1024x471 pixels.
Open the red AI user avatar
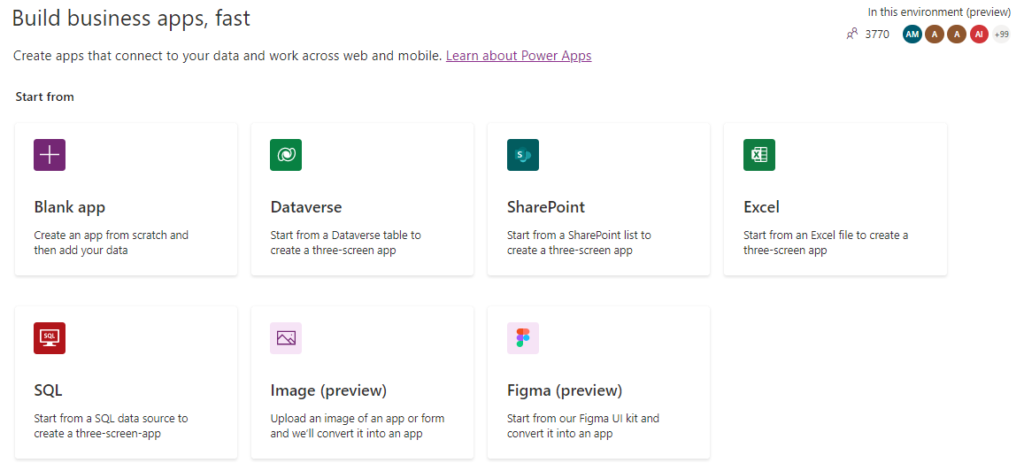pyautogui.click(x=979, y=35)
